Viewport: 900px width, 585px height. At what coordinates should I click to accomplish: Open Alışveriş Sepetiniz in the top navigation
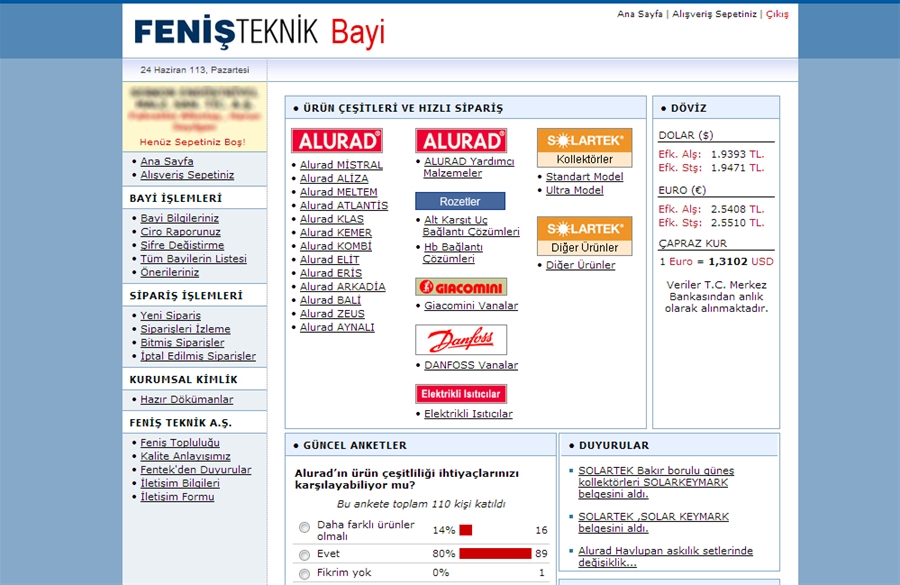tap(715, 14)
